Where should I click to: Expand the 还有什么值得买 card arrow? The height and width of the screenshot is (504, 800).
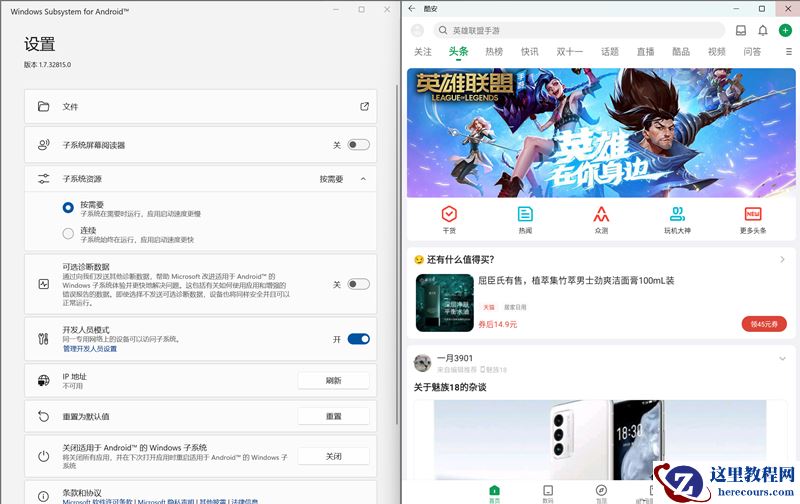click(782, 260)
